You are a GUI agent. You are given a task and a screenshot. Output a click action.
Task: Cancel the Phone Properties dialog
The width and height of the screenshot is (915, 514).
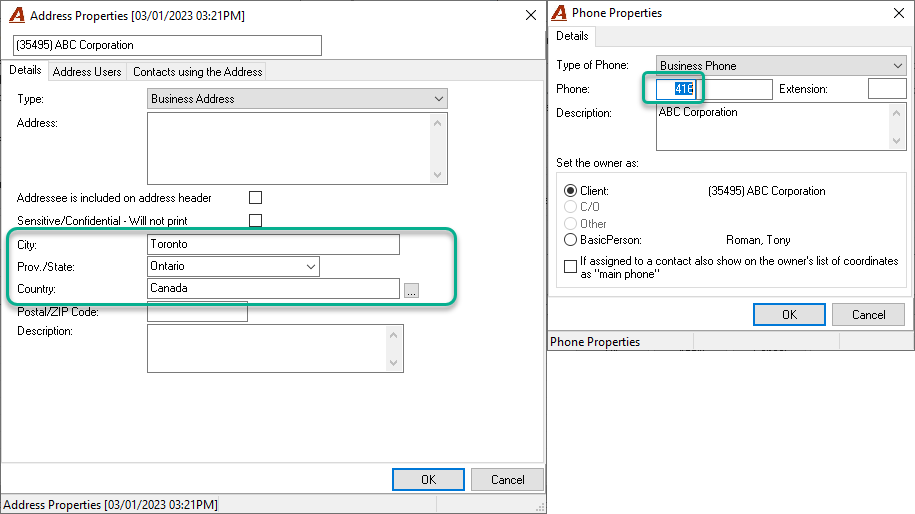[868, 314]
